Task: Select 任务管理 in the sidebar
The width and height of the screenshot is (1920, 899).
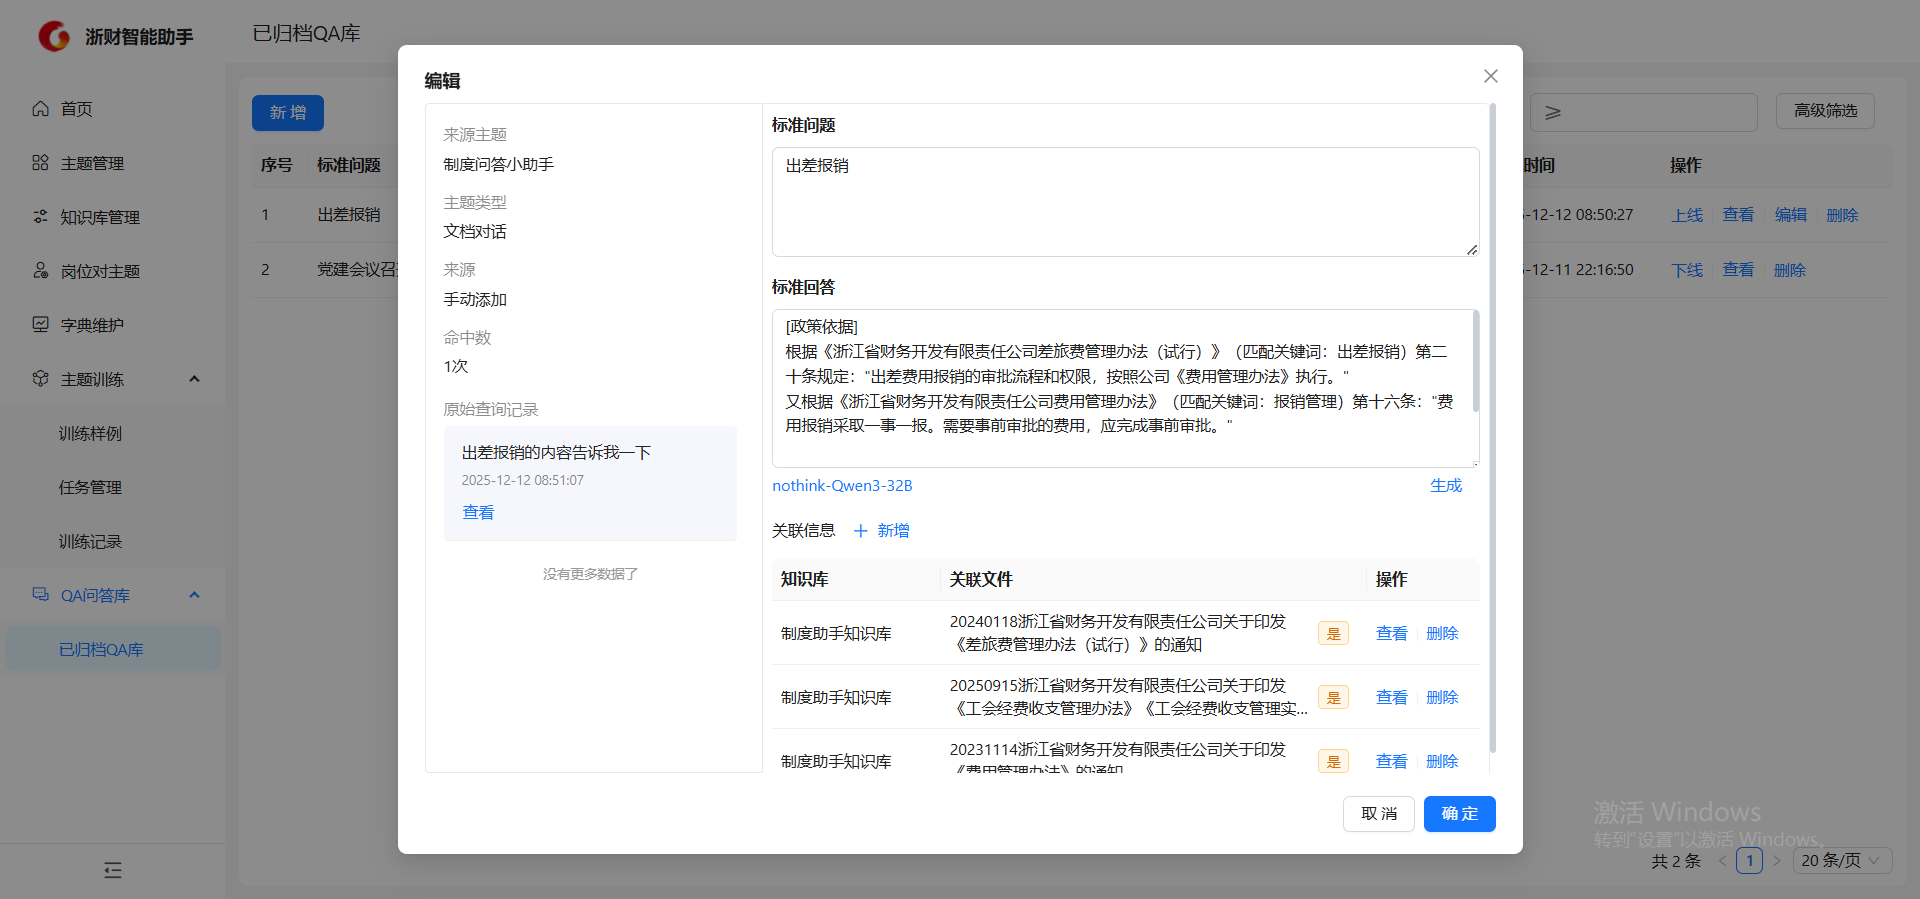Action: point(90,487)
